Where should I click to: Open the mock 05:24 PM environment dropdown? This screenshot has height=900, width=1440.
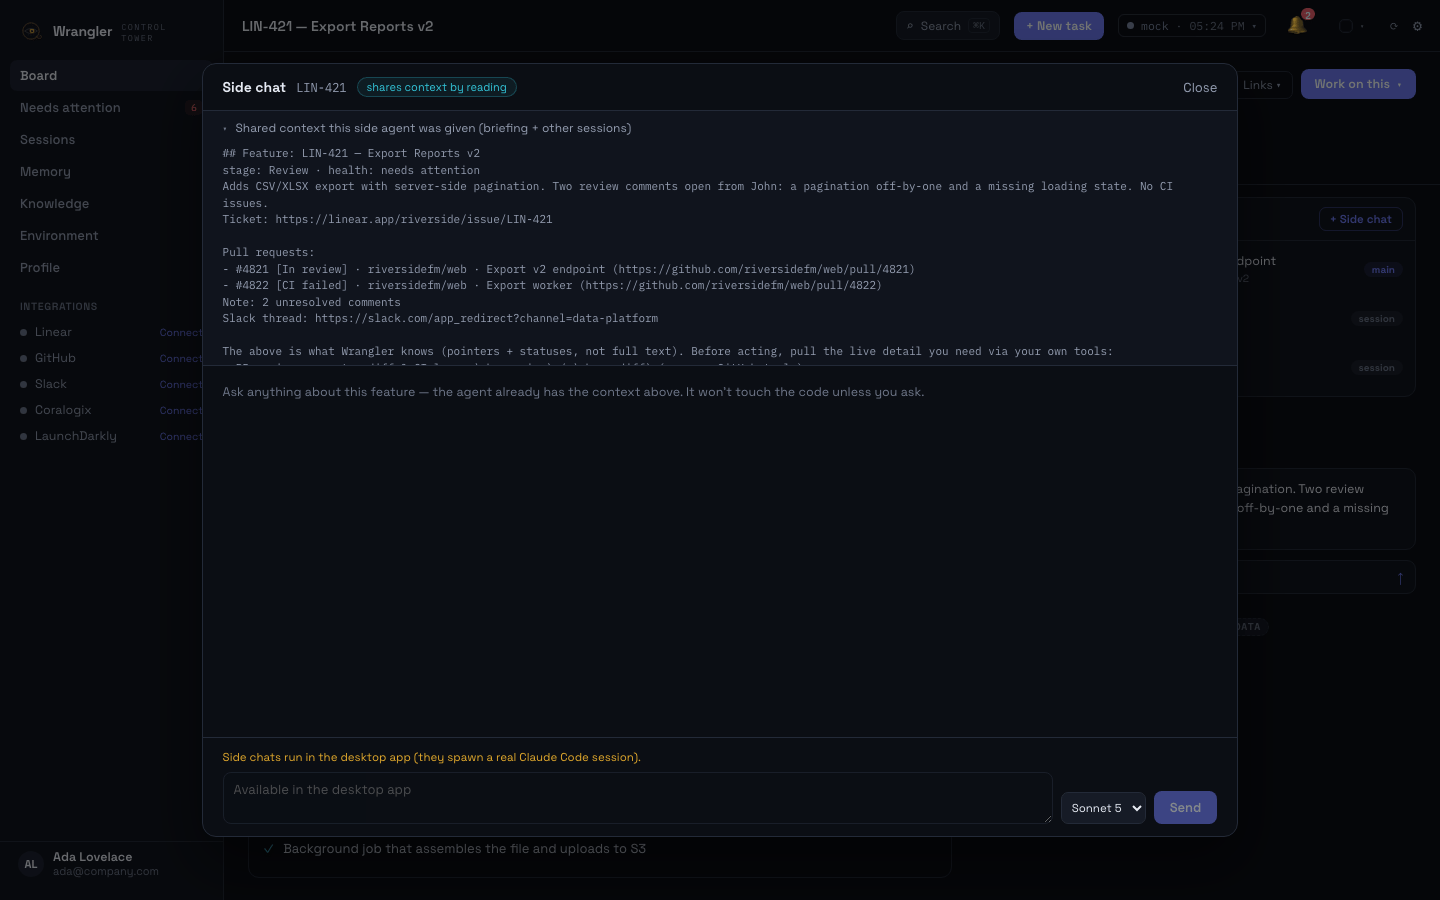1192,26
